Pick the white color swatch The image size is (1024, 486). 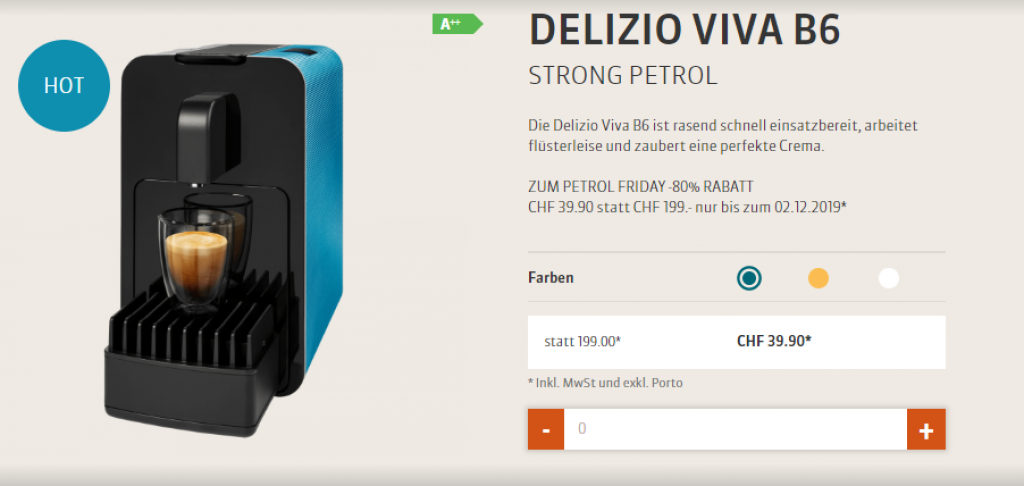click(x=889, y=278)
